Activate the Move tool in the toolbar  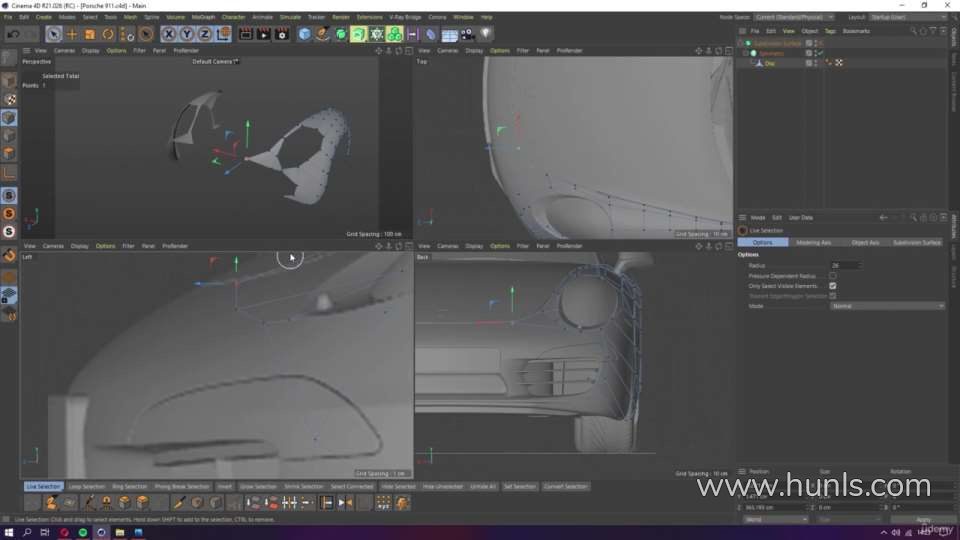[x=72, y=34]
